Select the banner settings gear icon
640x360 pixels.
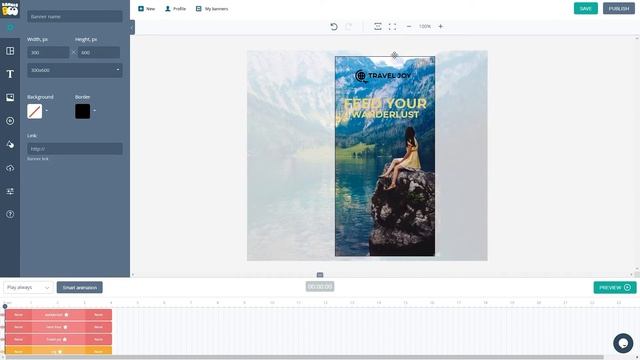click(x=10, y=28)
